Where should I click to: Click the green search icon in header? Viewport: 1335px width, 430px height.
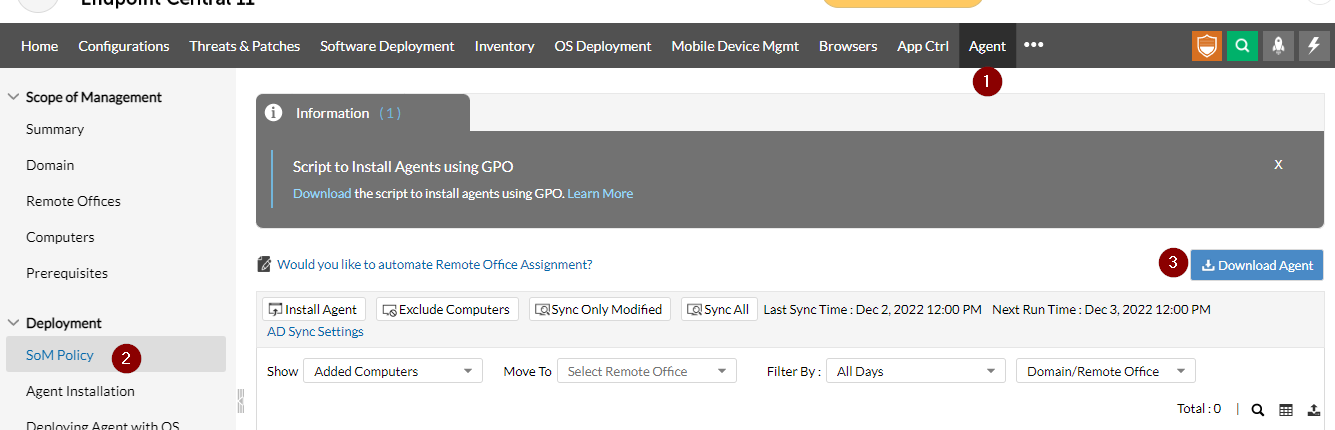point(1242,46)
